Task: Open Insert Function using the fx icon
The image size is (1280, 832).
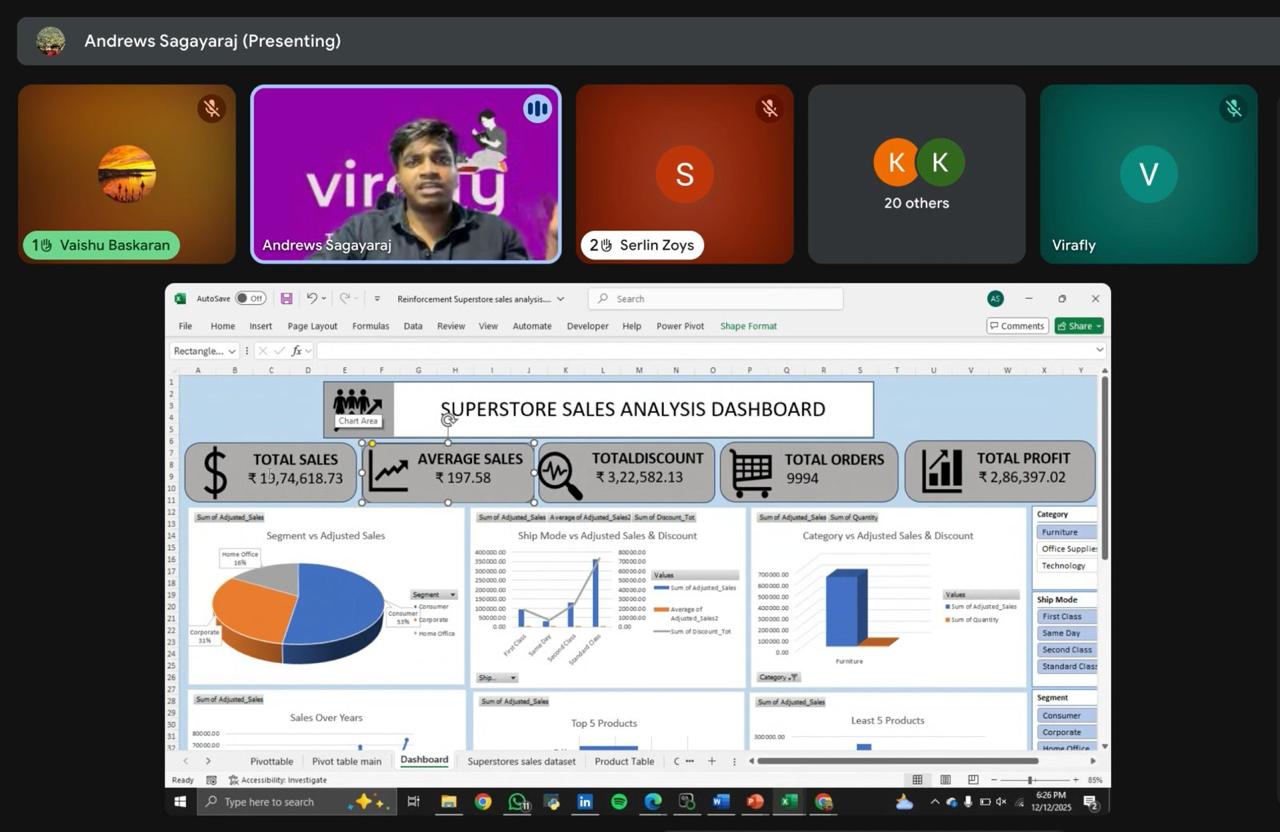Action: (297, 351)
